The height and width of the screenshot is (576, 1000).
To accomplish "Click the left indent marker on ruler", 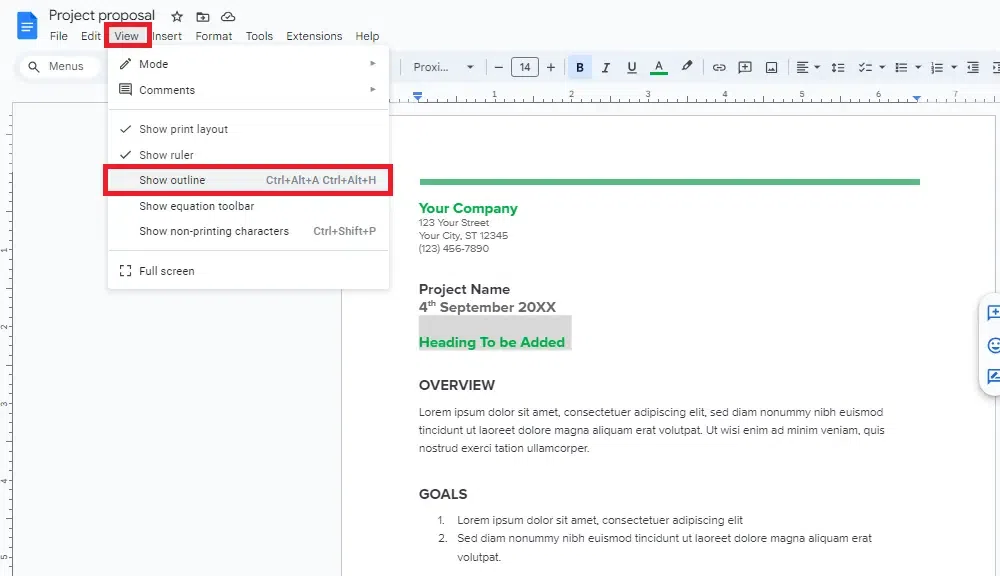I will point(417,96).
